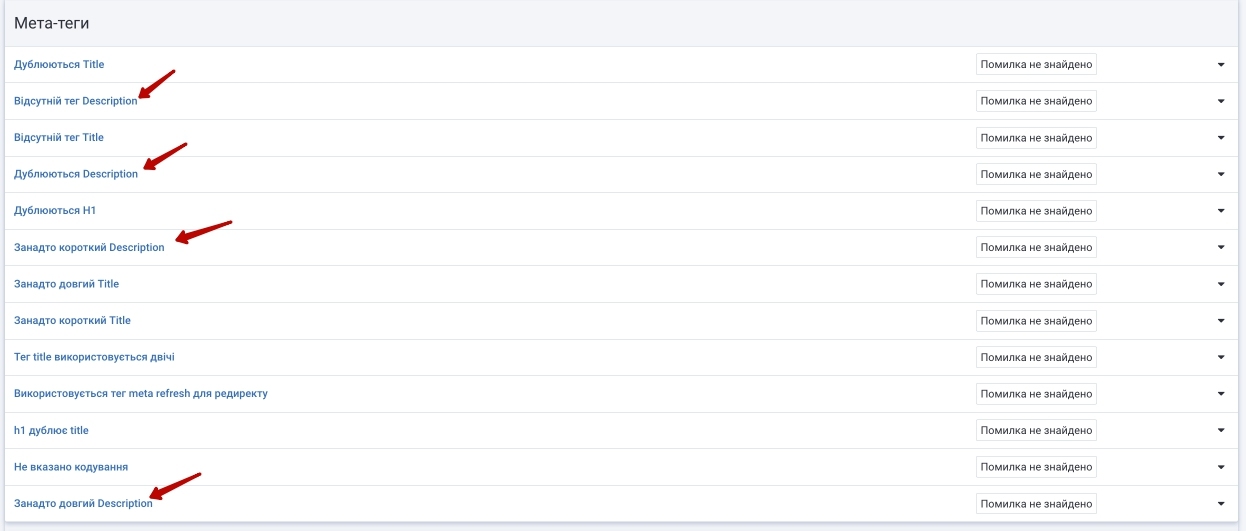The height and width of the screenshot is (531, 1246).
Task: Expand the 'Занадто довгий Description' row arrow
Action: point(1221,504)
